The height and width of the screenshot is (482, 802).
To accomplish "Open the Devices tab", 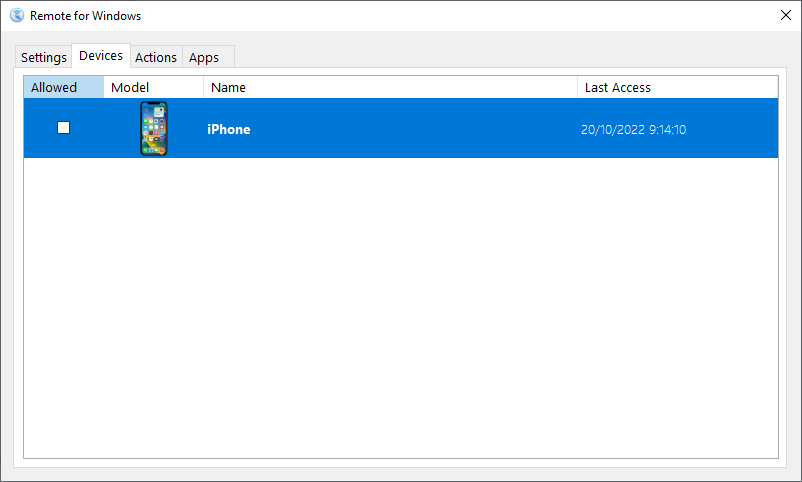I will point(101,56).
